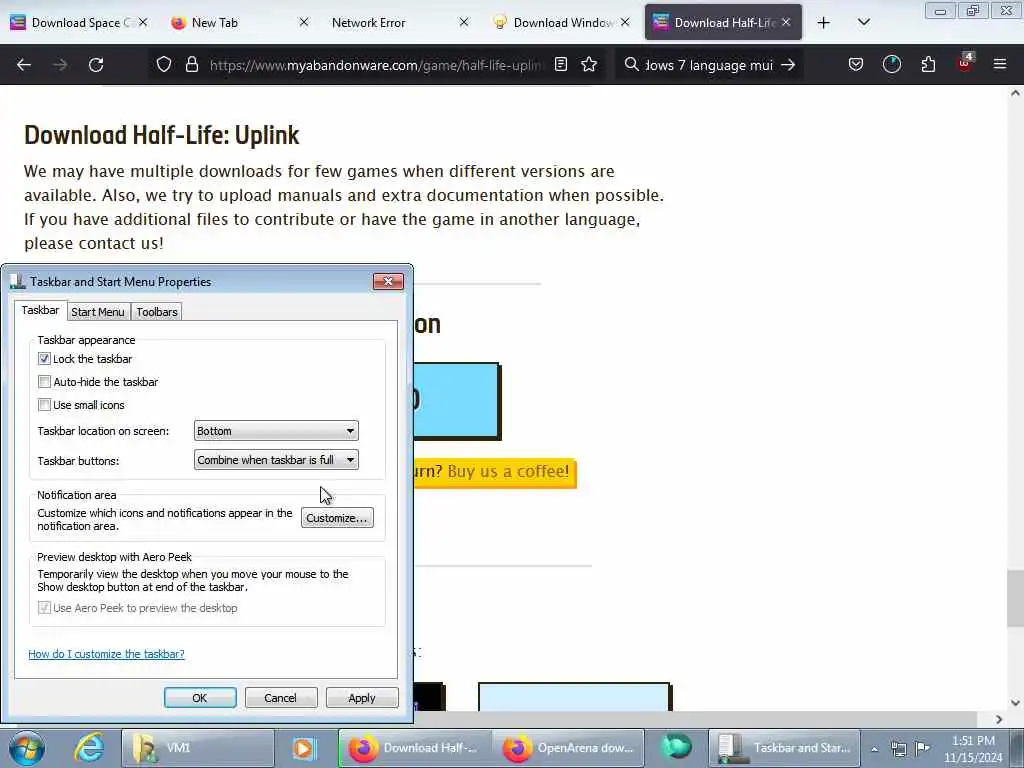Image resolution: width=1024 pixels, height=768 pixels.
Task: Switch to OpenArena Firefox taskbar button
Action: point(568,748)
